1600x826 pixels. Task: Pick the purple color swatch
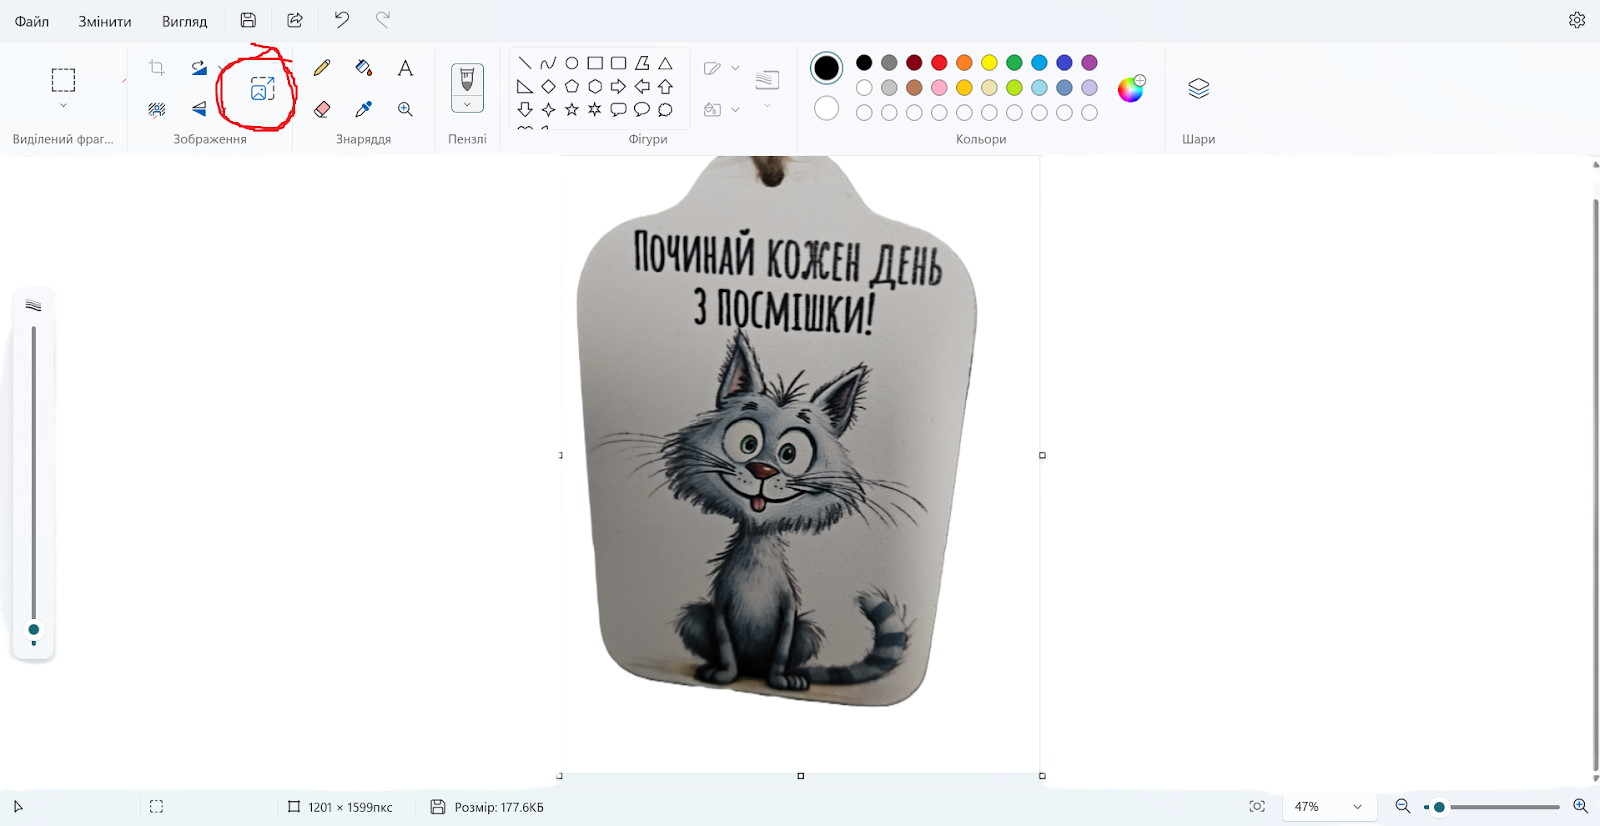pyautogui.click(x=1089, y=63)
